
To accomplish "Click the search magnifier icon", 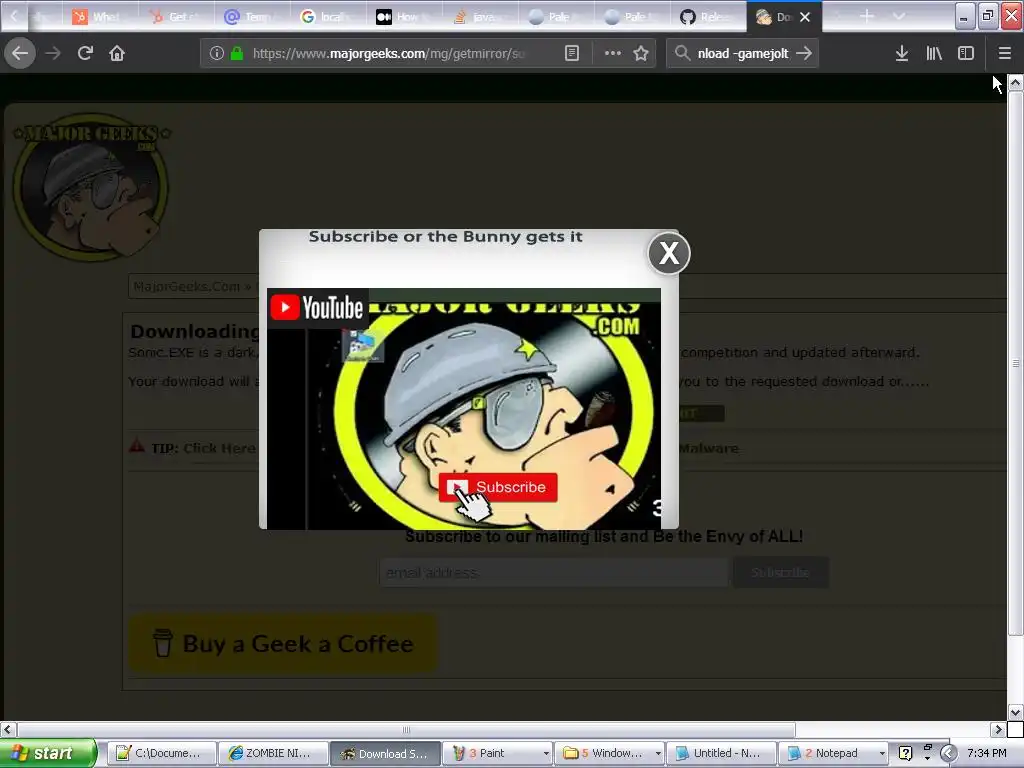I will (682, 54).
